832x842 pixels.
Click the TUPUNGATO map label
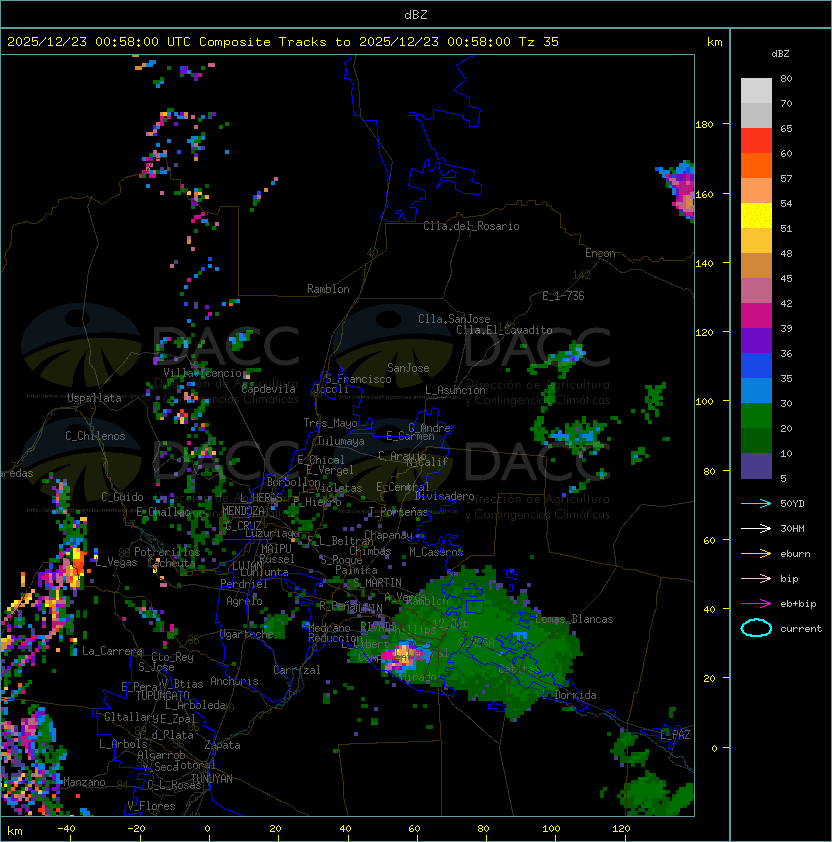pos(162,695)
